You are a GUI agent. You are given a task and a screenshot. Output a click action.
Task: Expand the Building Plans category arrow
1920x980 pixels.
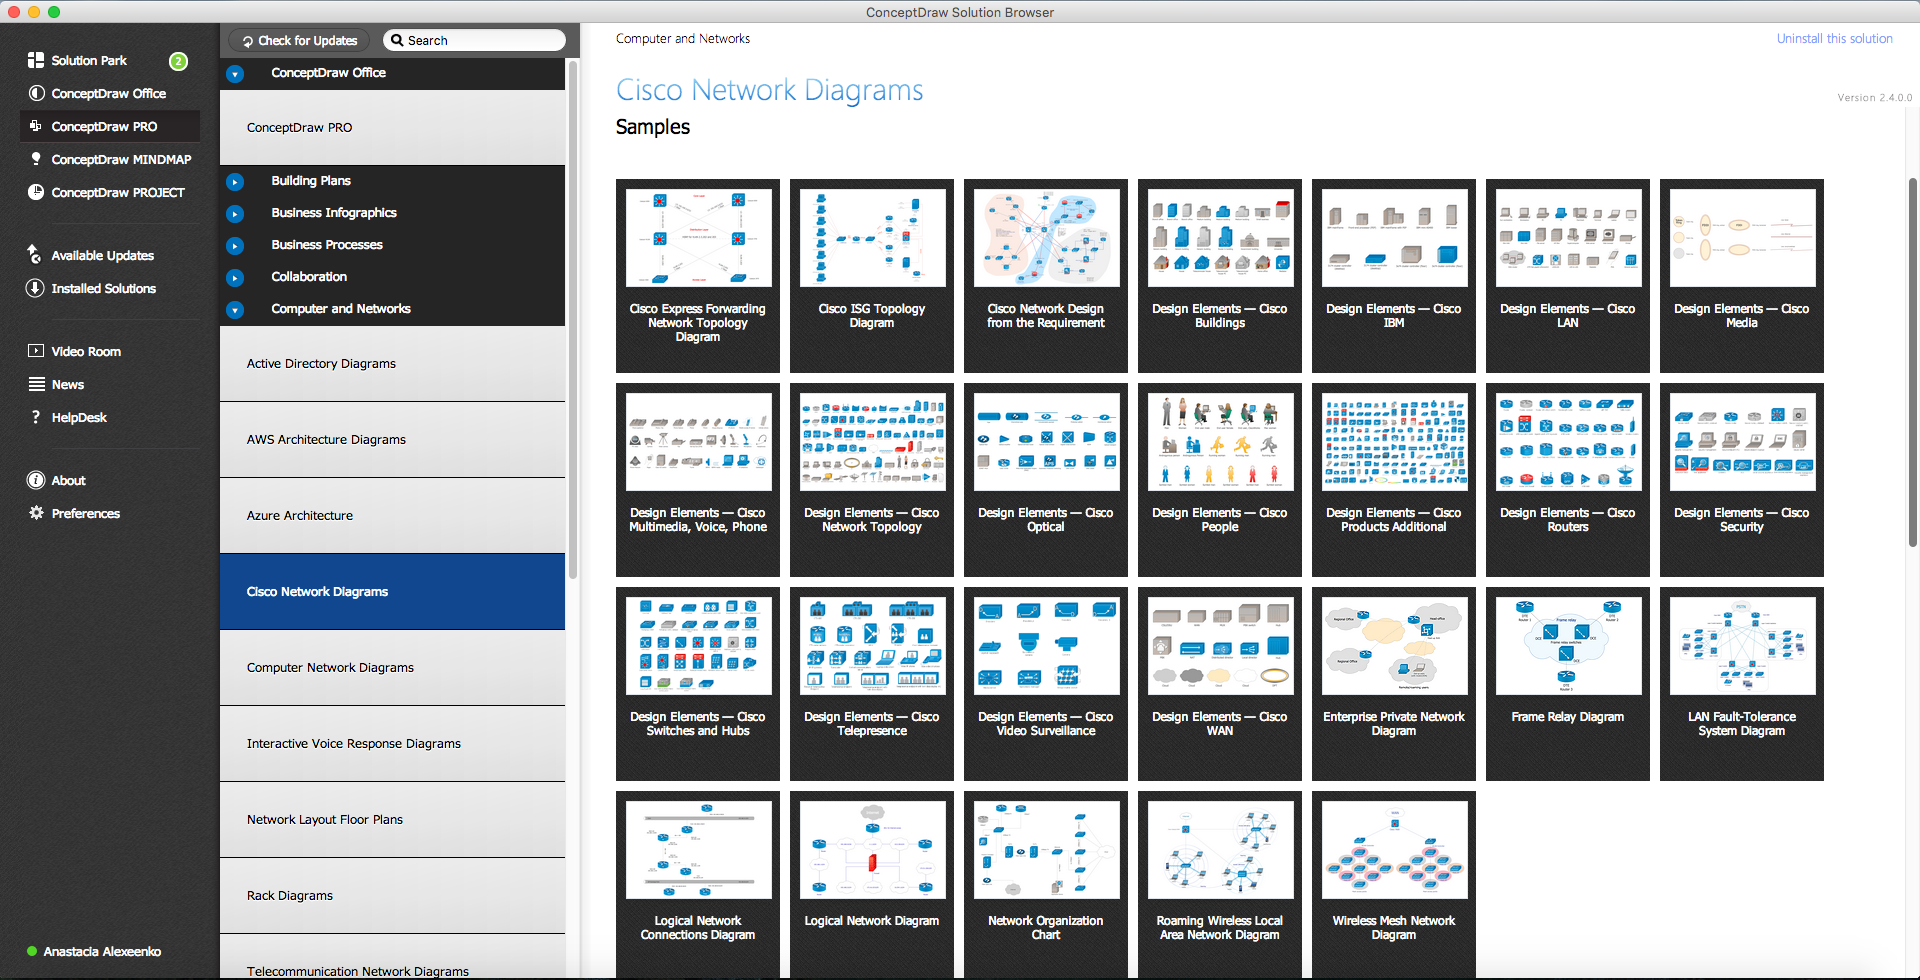(235, 181)
